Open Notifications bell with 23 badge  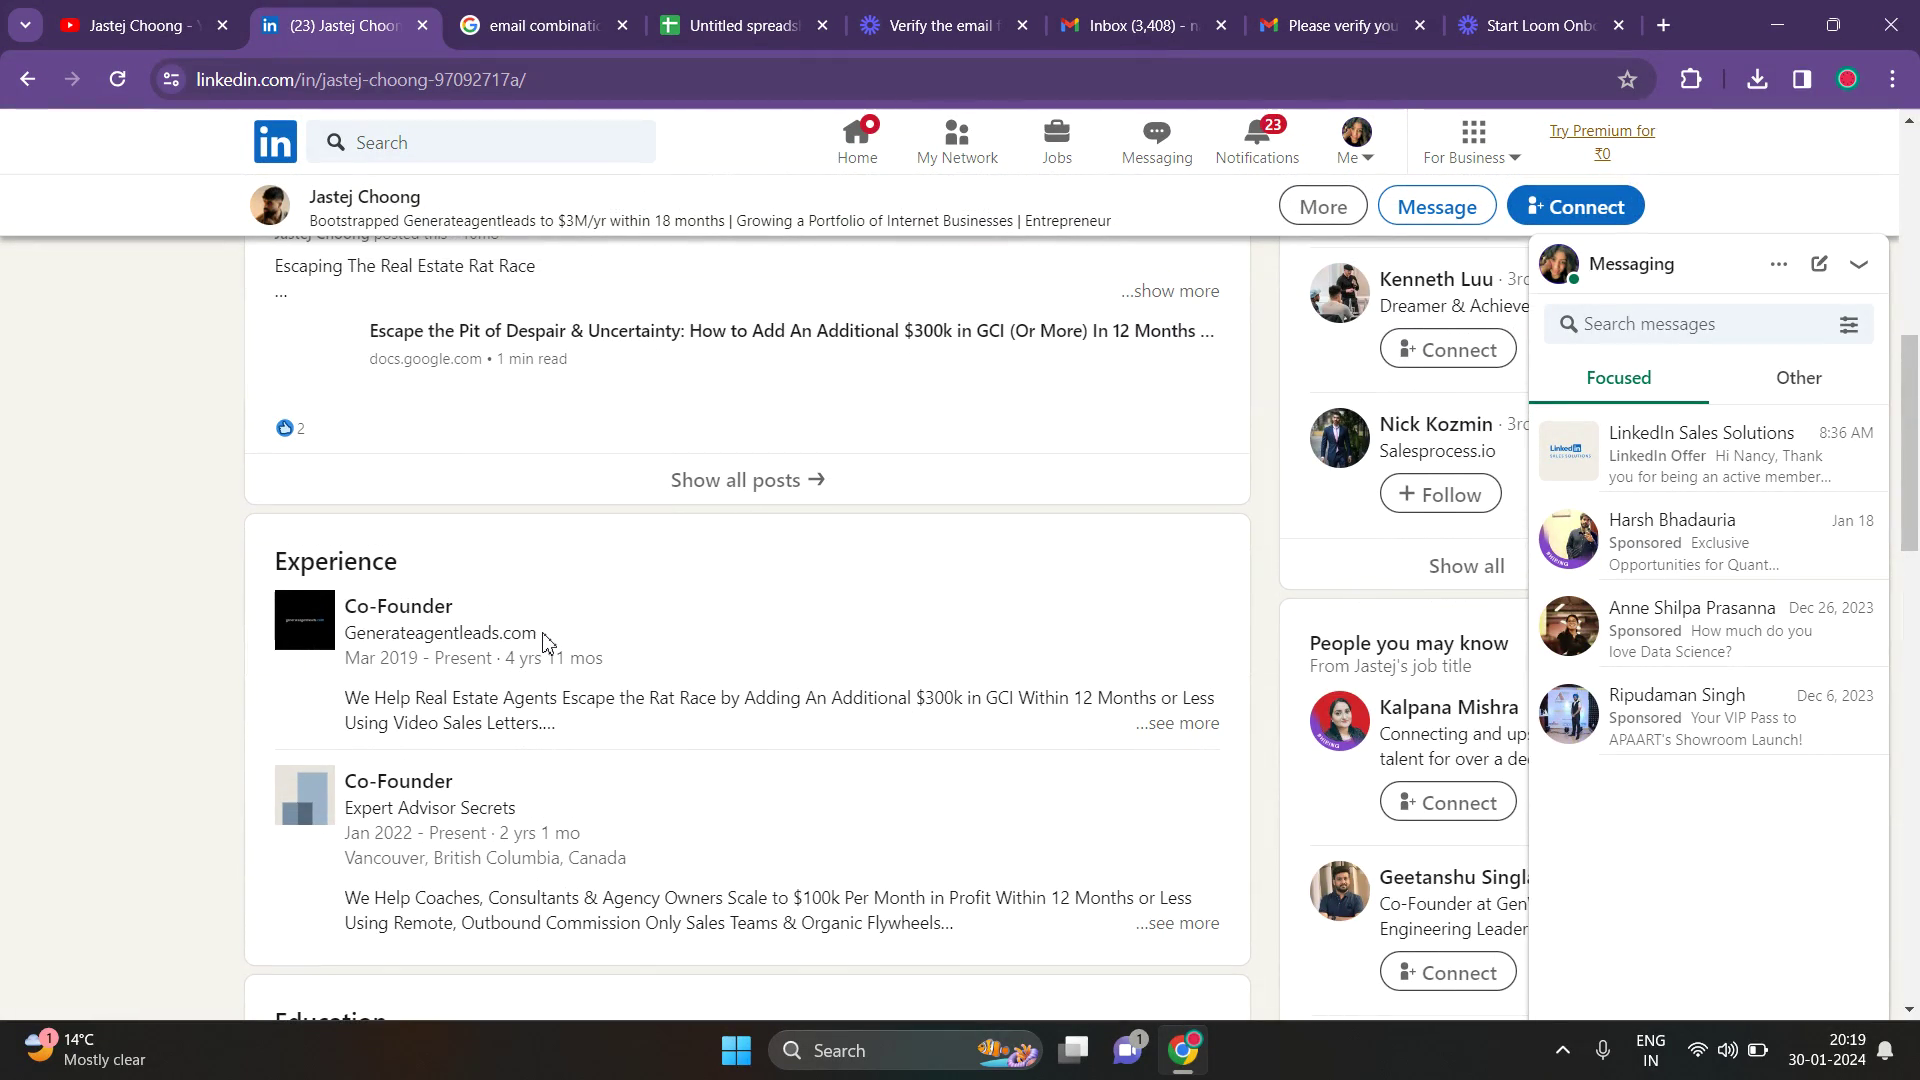pyautogui.click(x=1257, y=142)
